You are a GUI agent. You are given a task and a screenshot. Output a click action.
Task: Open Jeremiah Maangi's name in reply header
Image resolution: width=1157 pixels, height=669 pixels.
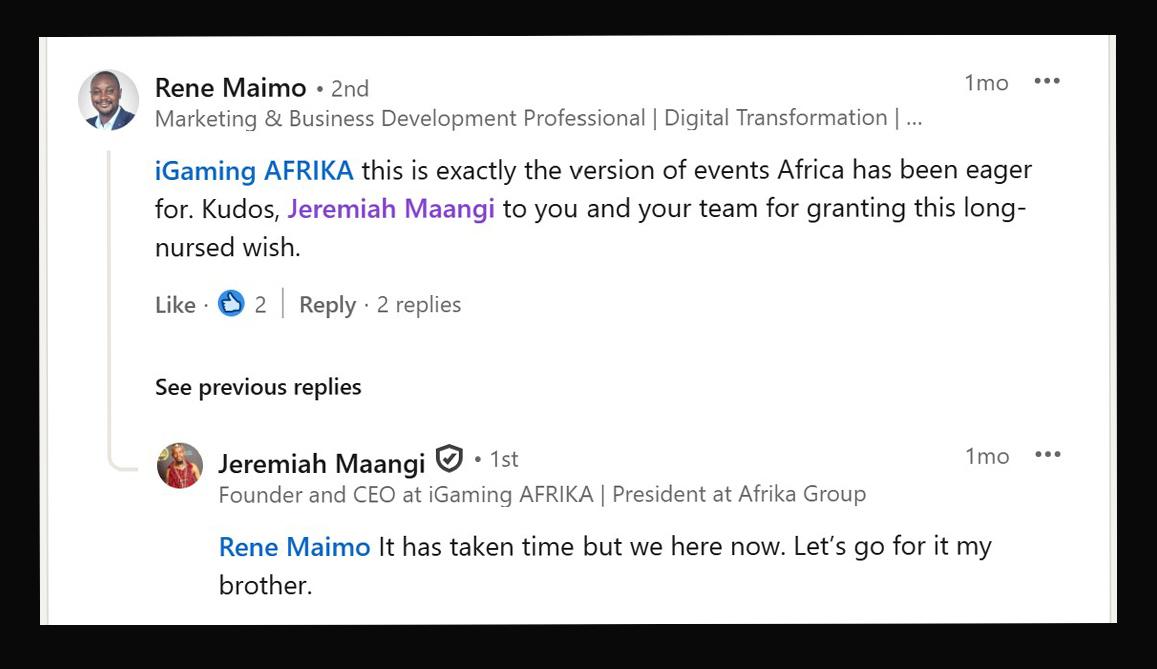pos(321,462)
